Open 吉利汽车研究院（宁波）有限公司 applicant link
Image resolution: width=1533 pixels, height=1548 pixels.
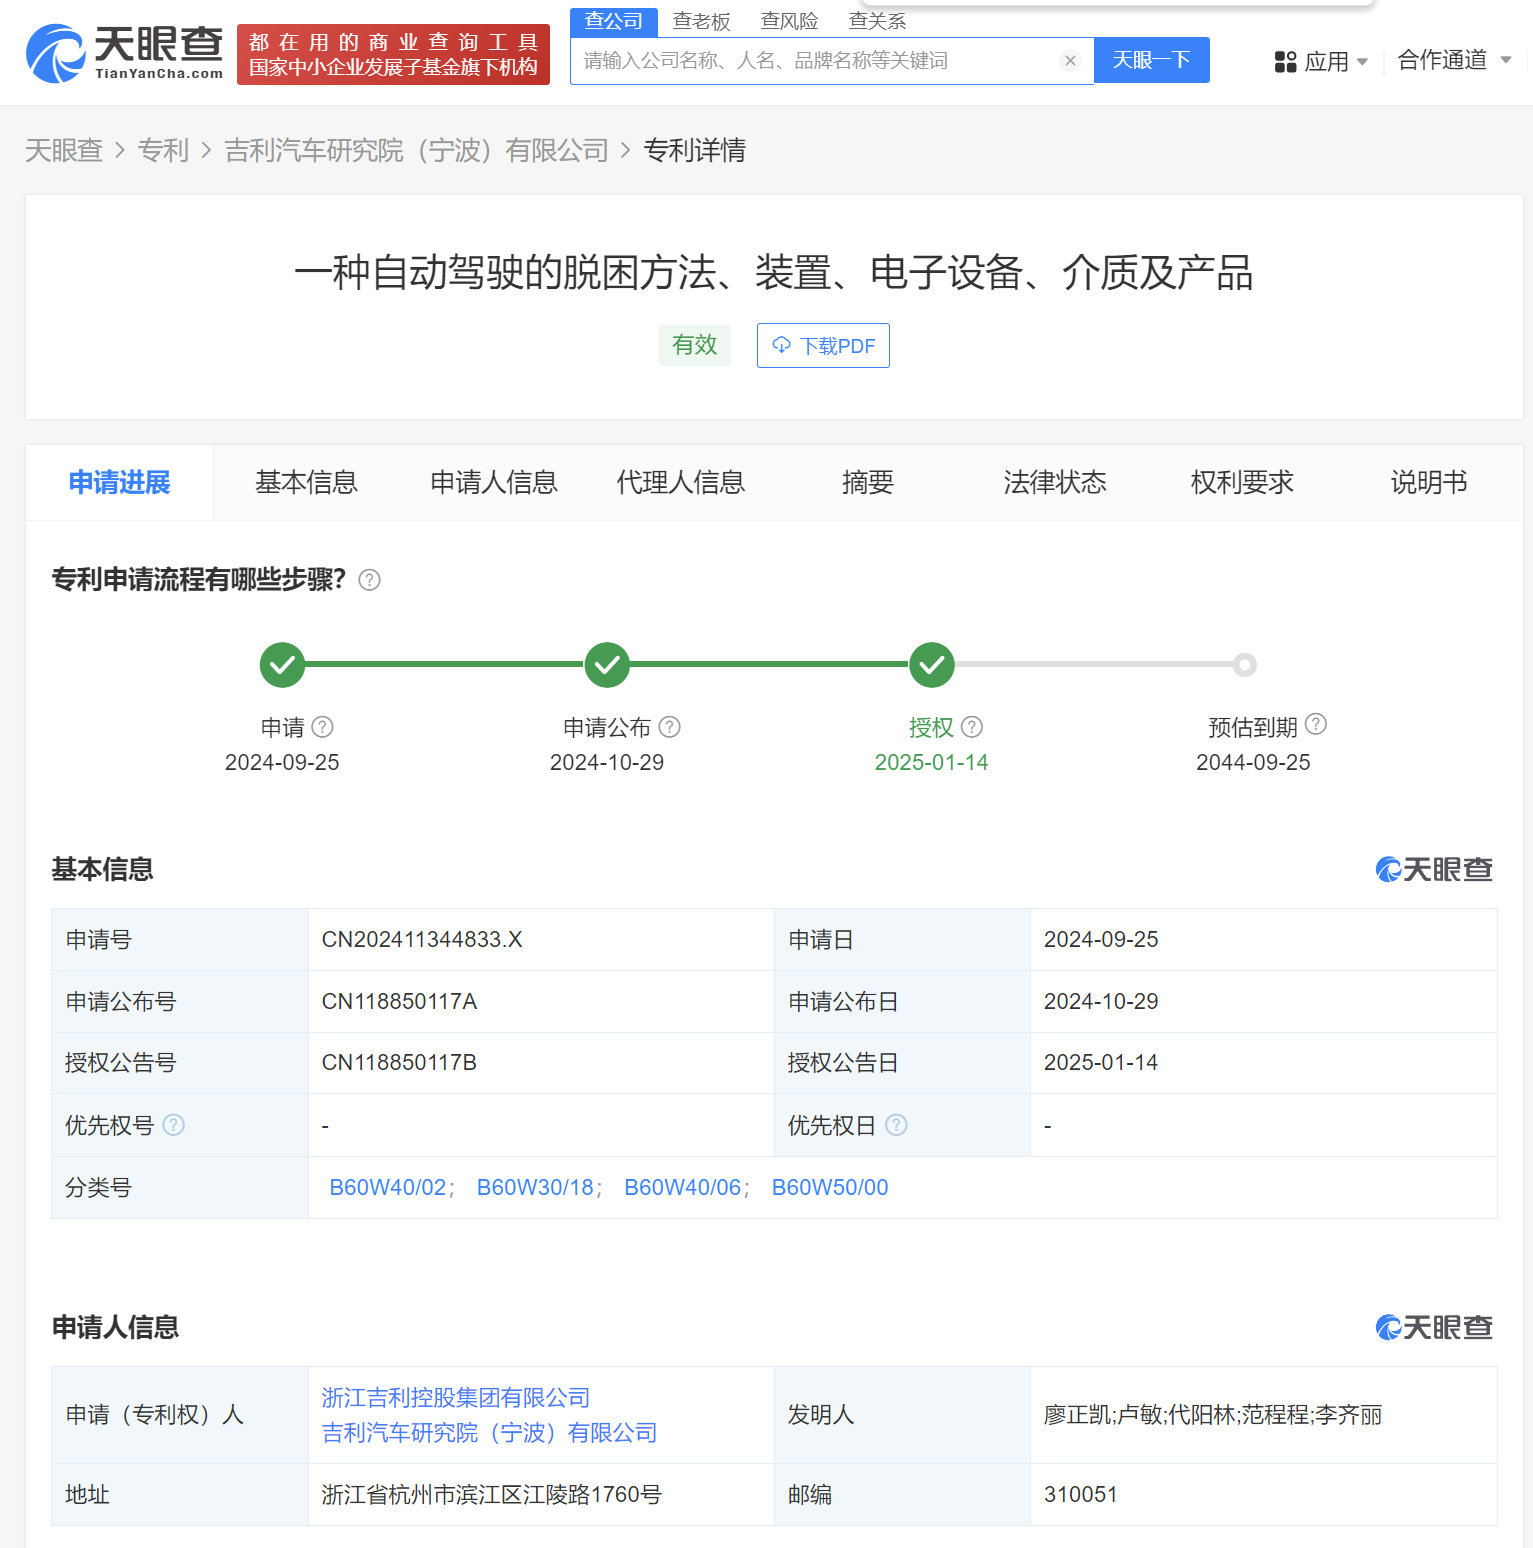489,1432
